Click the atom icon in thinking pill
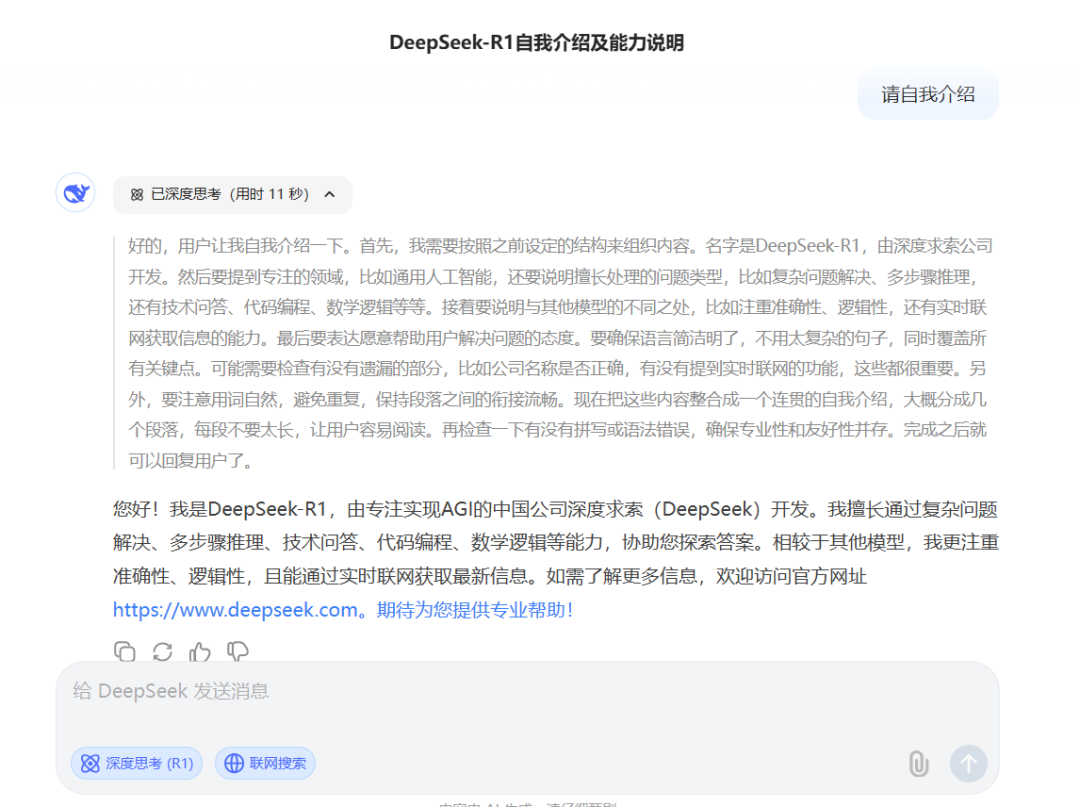This screenshot has height=807, width=1080. point(137,195)
